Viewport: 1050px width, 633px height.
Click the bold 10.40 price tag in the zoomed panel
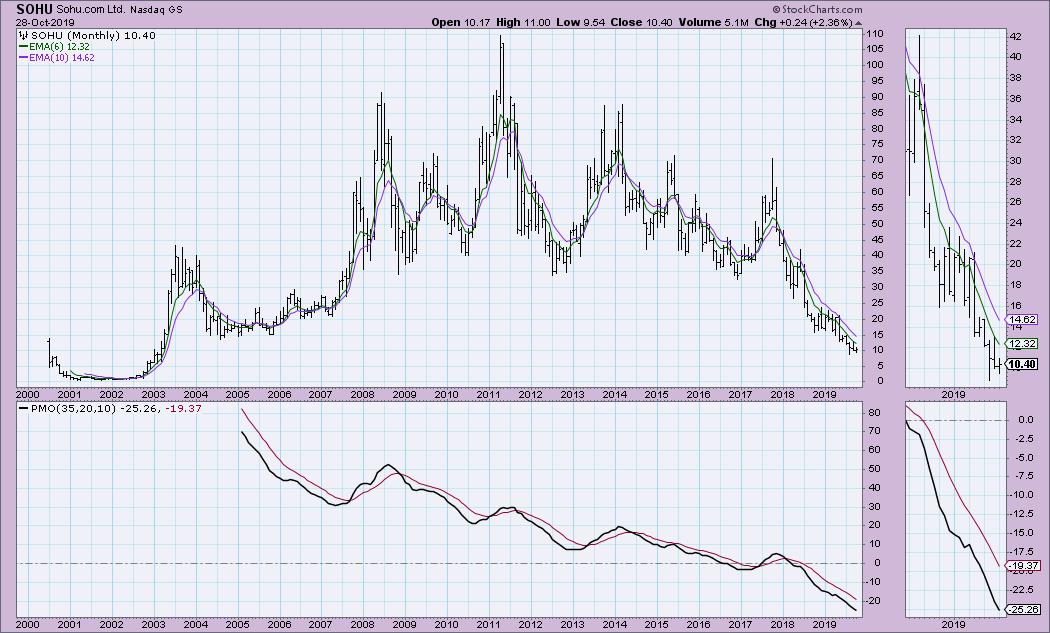click(x=1023, y=364)
